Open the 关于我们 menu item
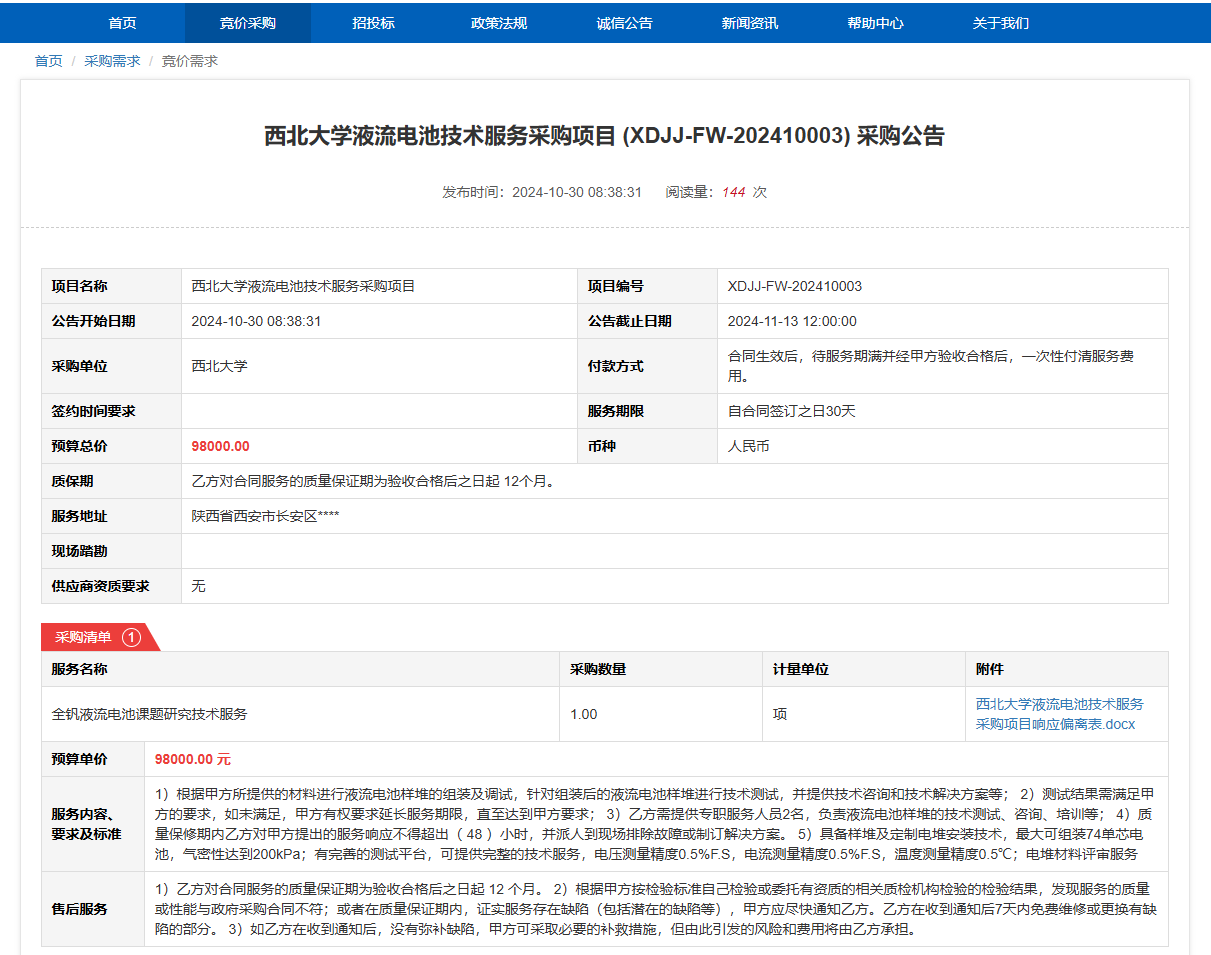The image size is (1211, 955). pos(1000,23)
